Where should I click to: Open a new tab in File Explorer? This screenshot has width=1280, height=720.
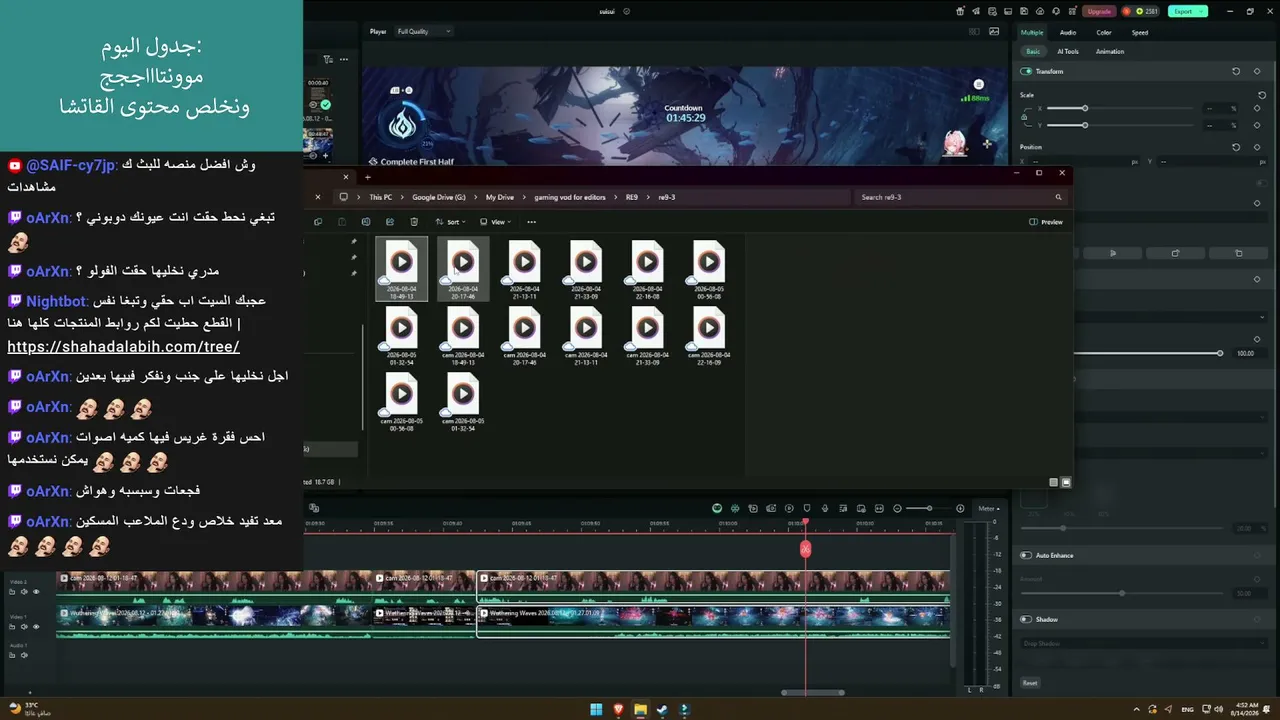point(367,177)
